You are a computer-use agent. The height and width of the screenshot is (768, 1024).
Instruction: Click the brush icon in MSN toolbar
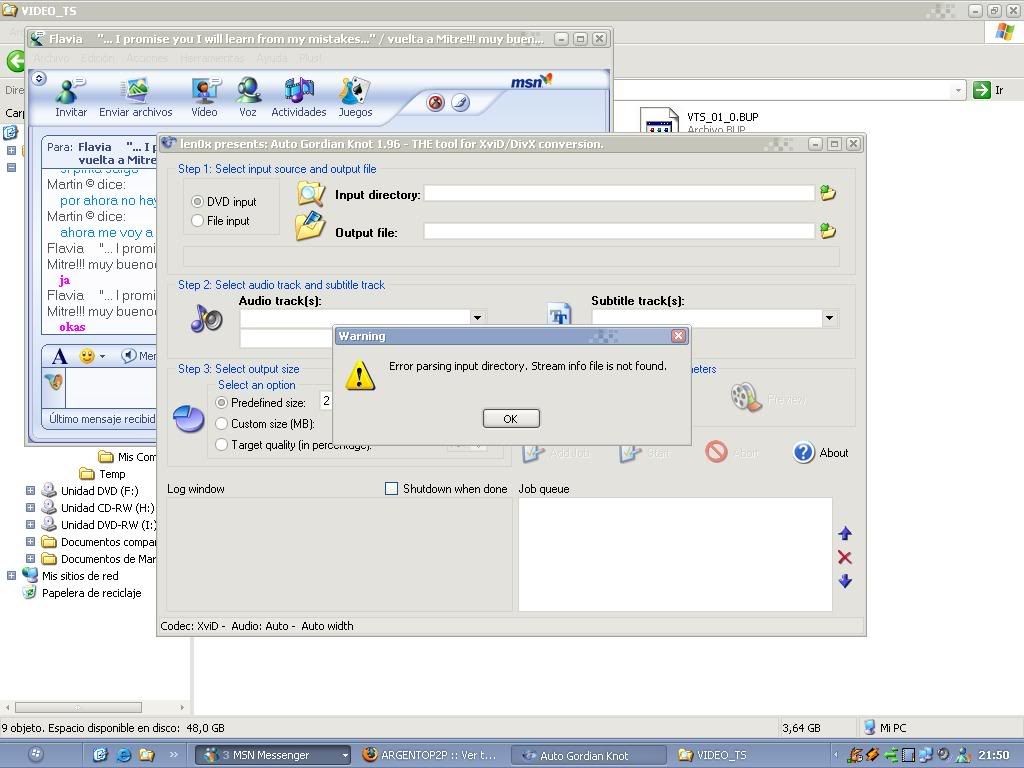tap(460, 103)
